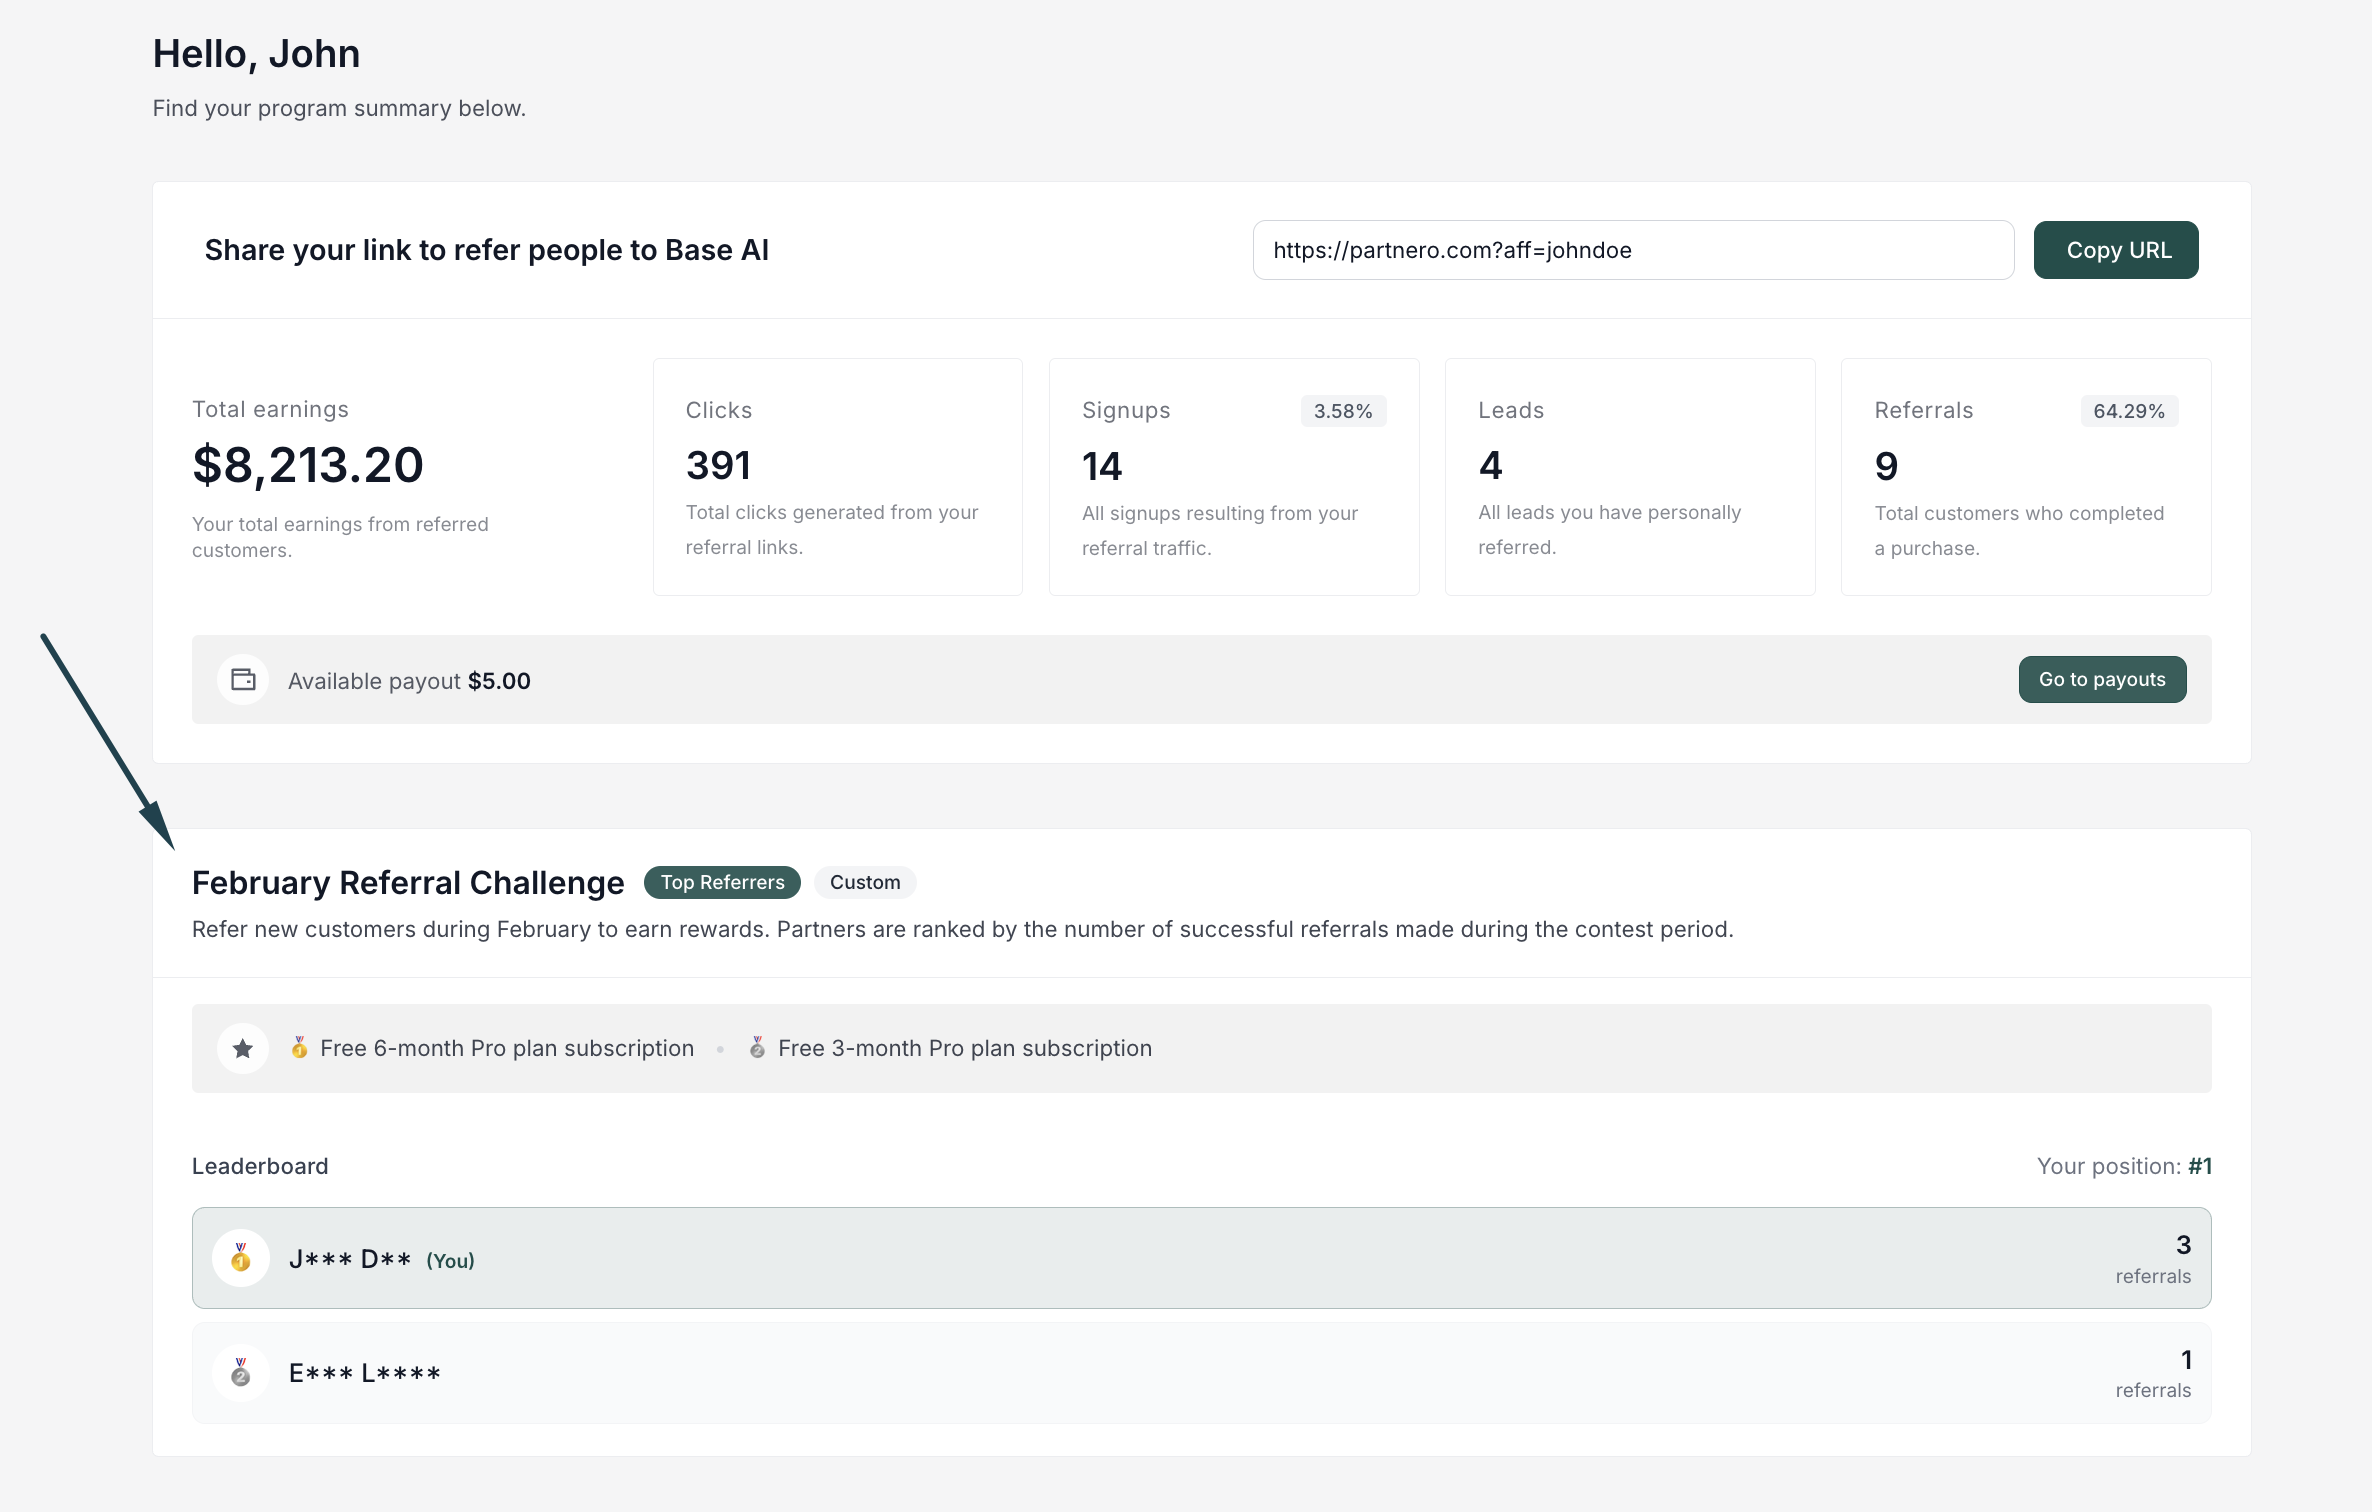Screen dimensions: 2372x1512
Task: Click first-place medal icon in leaderboard
Action: click(x=241, y=1258)
